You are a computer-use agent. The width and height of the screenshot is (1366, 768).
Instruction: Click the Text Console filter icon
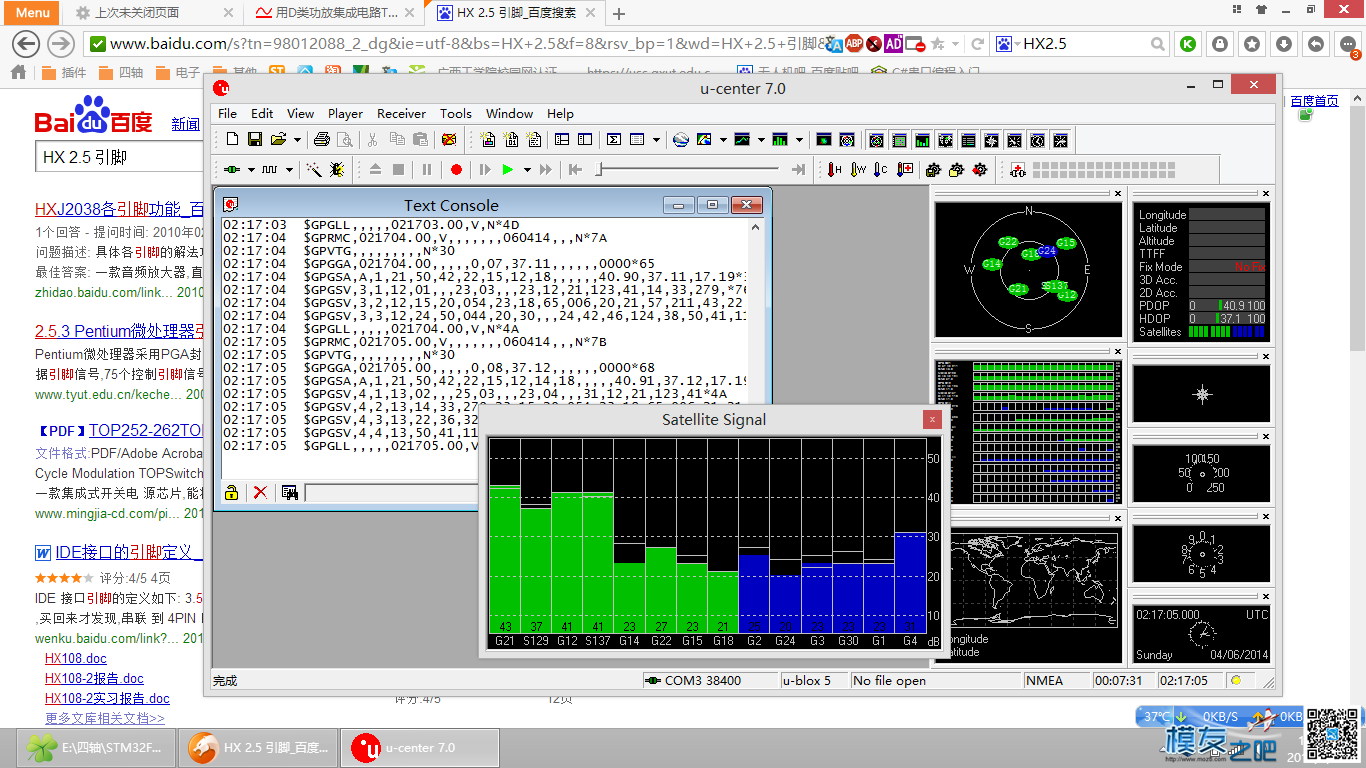(x=290, y=492)
